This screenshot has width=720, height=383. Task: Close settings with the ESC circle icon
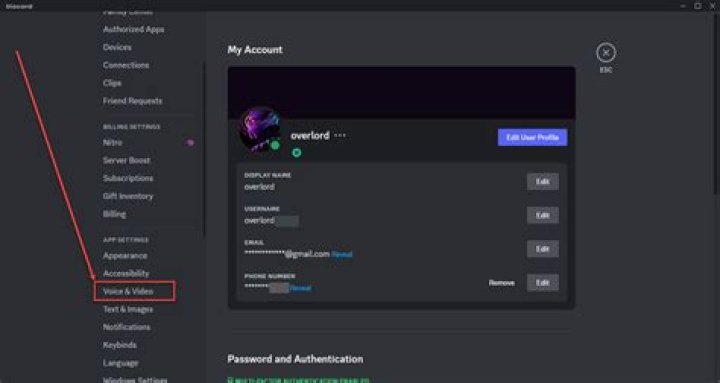coord(606,52)
